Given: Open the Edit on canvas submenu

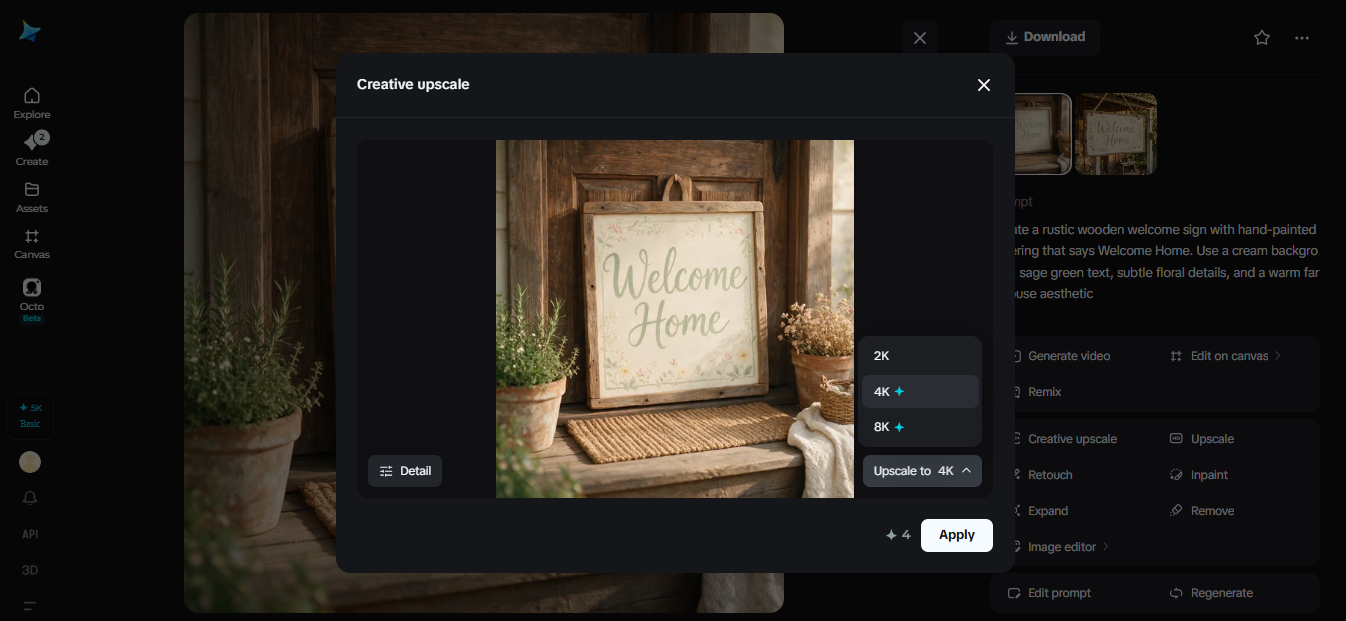Looking at the screenshot, I should click(1225, 356).
